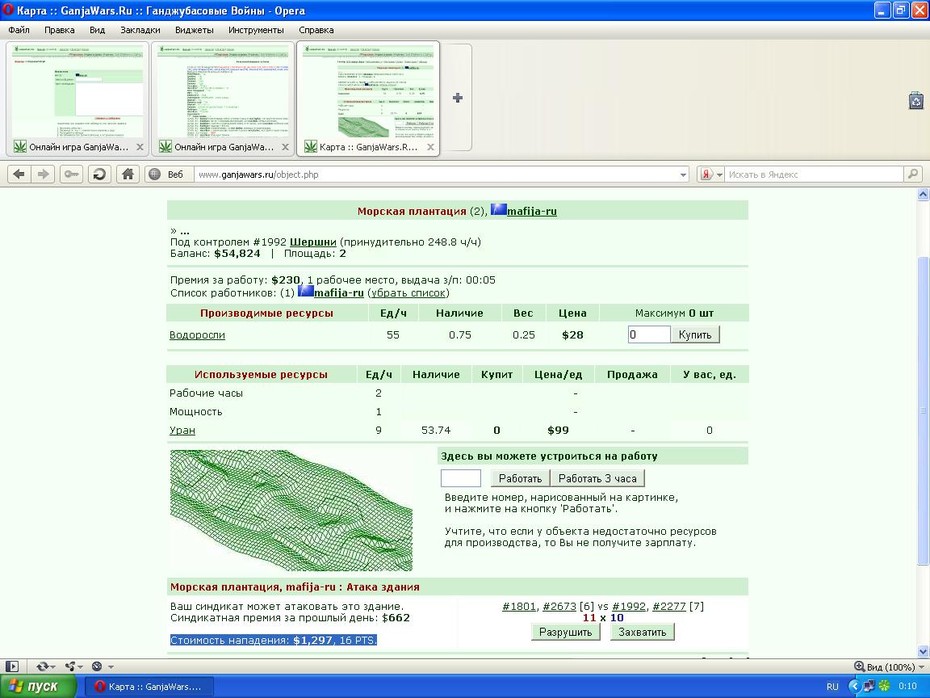Image resolution: width=930 pixels, height=698 pixels.
Task: Open the password wand key icon
Action: point(71,174)
